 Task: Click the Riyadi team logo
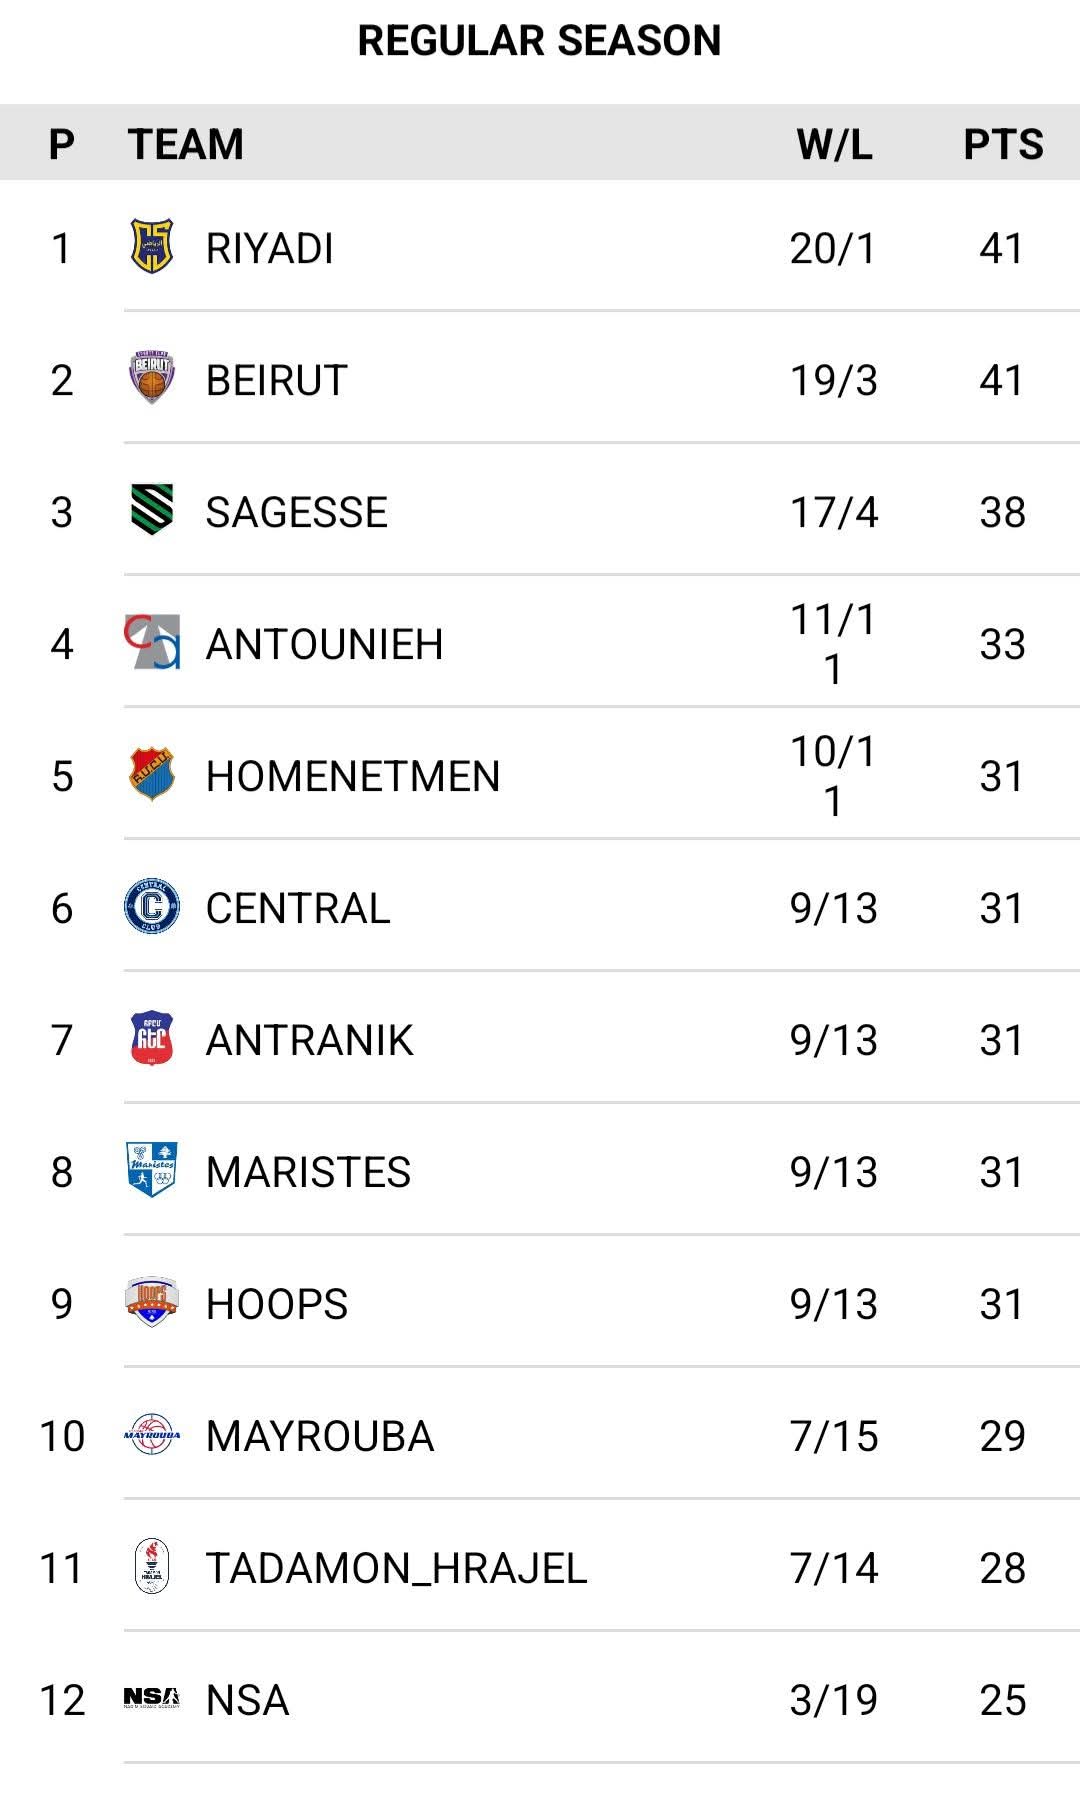pos(152,247)
